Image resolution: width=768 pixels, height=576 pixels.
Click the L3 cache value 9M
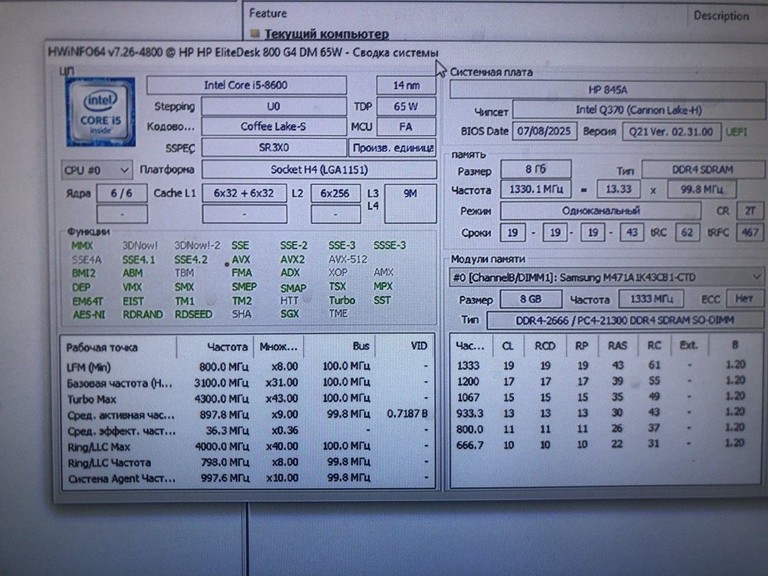[x=410, y=203]
